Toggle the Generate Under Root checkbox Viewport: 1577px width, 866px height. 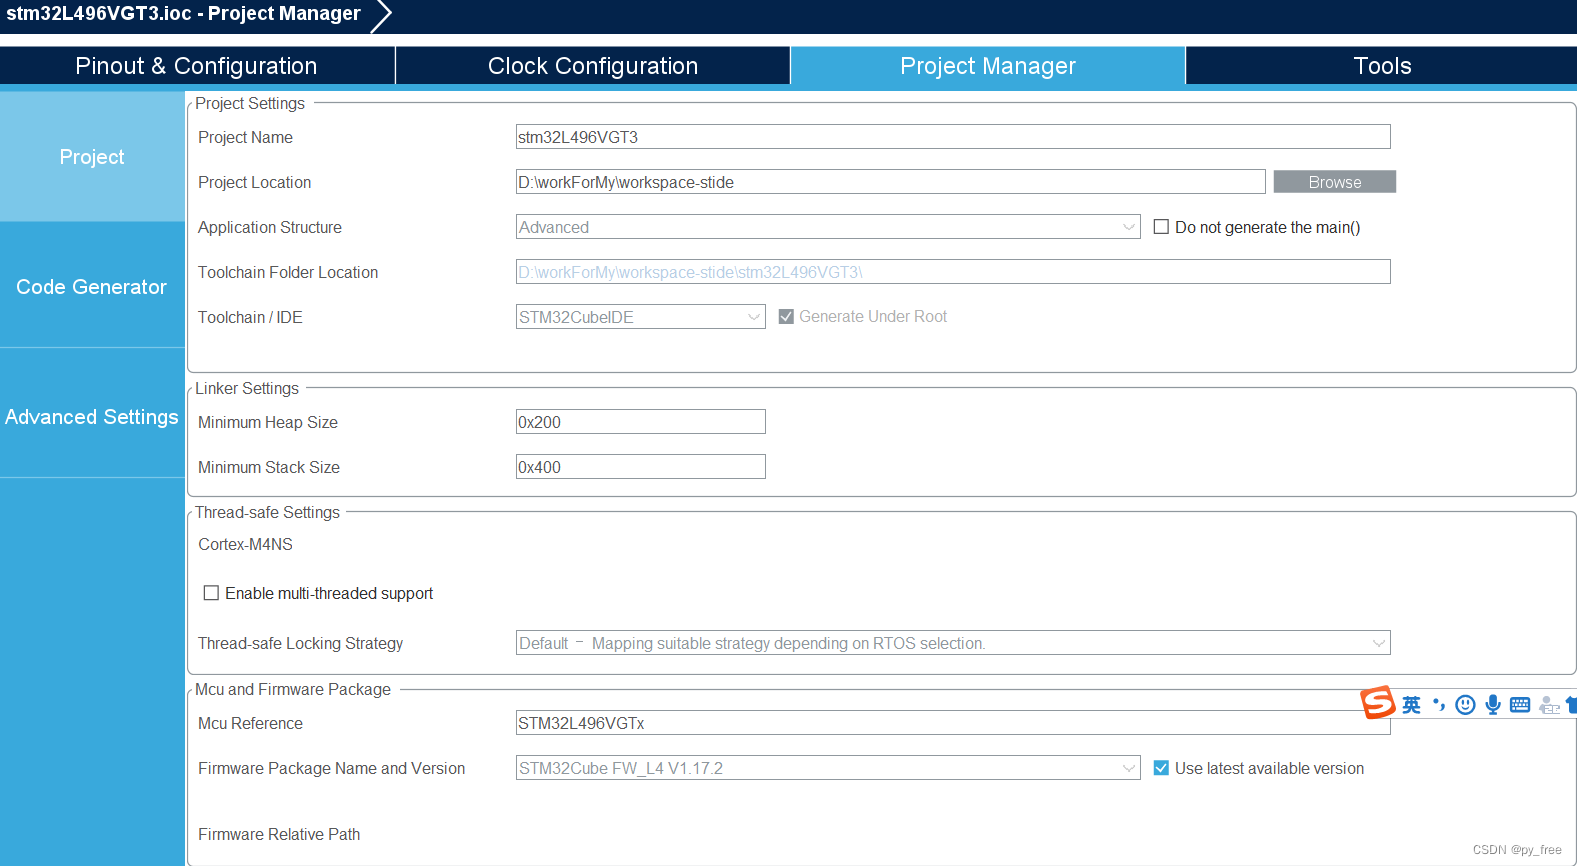(x=786, y=317)
